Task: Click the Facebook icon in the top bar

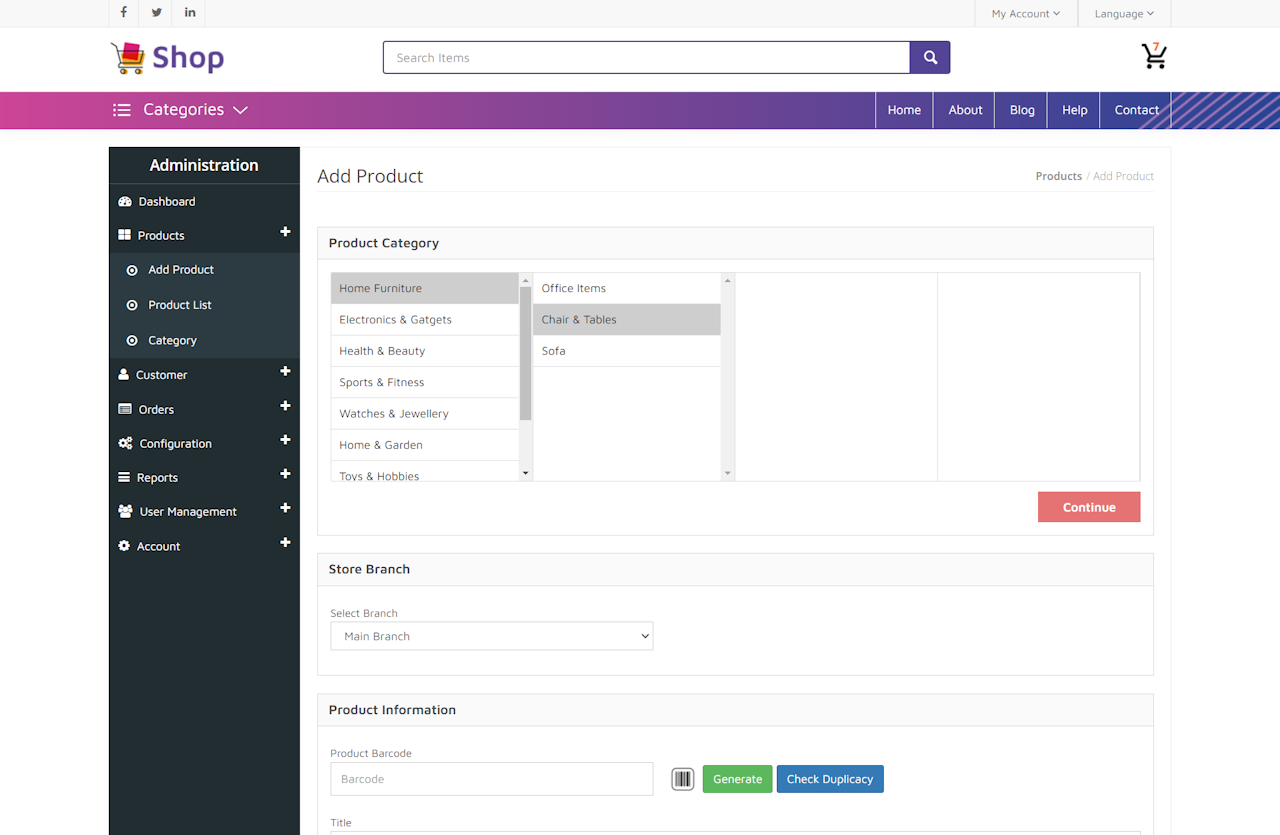Action: click(123, 13)
